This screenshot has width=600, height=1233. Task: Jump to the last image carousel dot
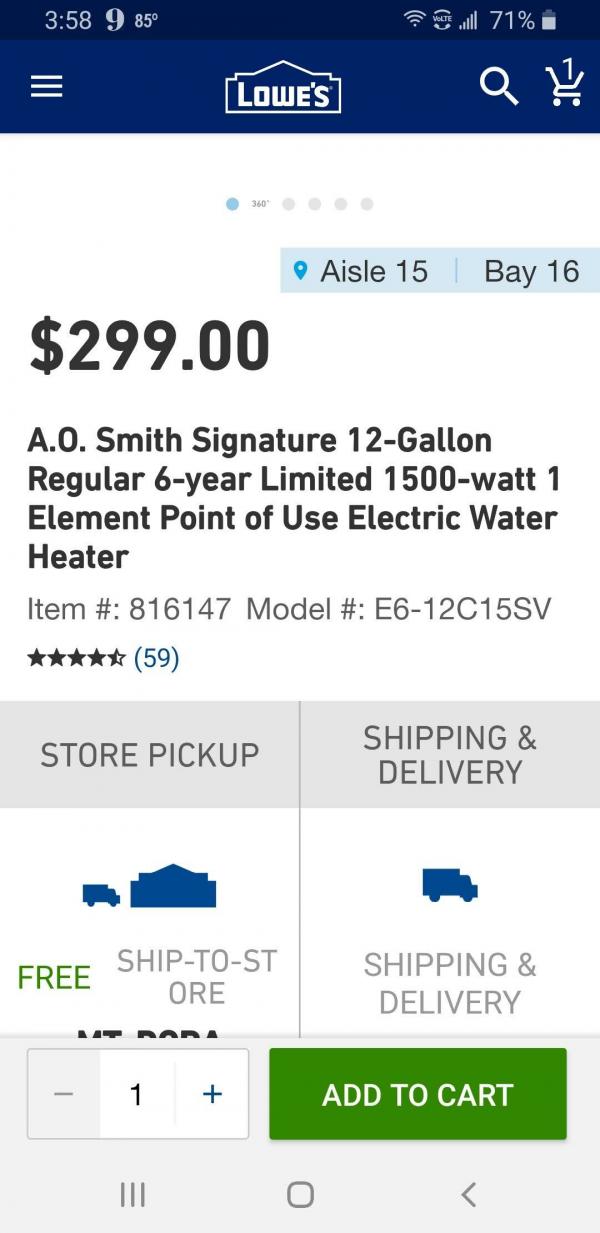click(367, 204)
